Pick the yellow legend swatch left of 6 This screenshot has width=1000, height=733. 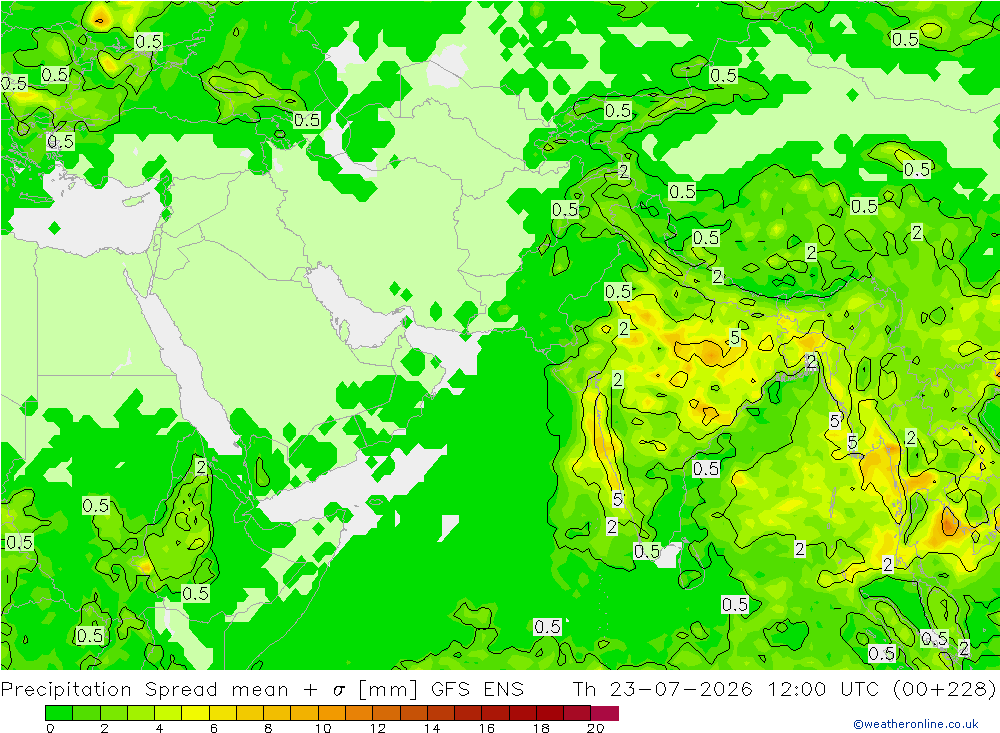(x=195, y=713)
